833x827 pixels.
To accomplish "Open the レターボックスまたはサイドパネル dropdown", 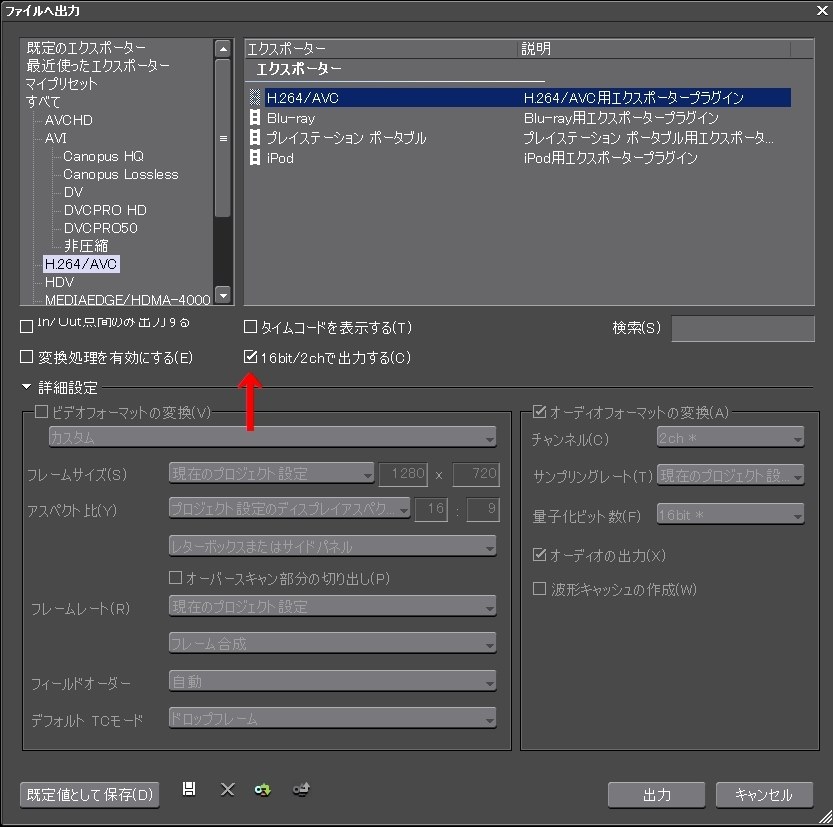I will click(x=333, y=546).
